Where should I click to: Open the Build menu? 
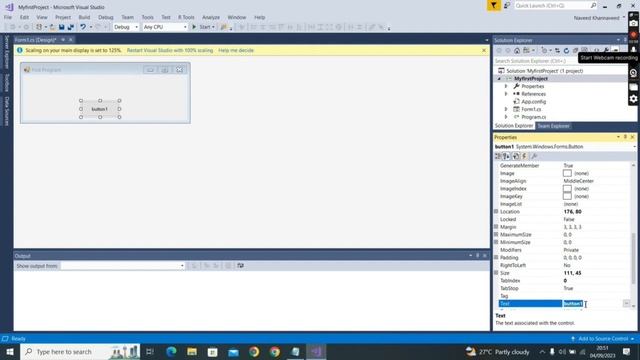[x=84, y=17]
